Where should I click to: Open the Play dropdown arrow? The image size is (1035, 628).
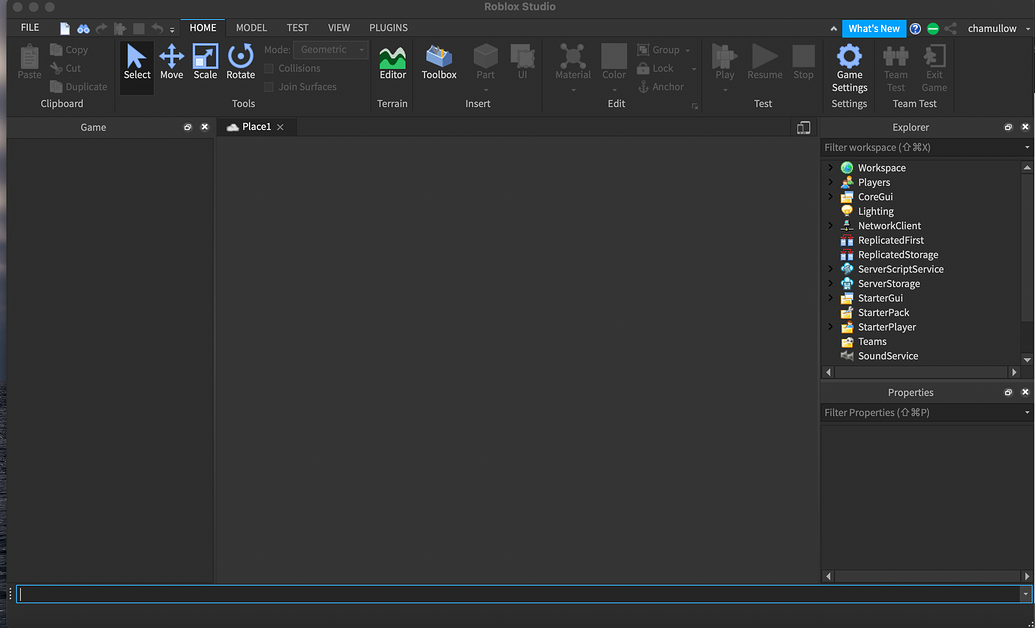(x=725, y=90)
